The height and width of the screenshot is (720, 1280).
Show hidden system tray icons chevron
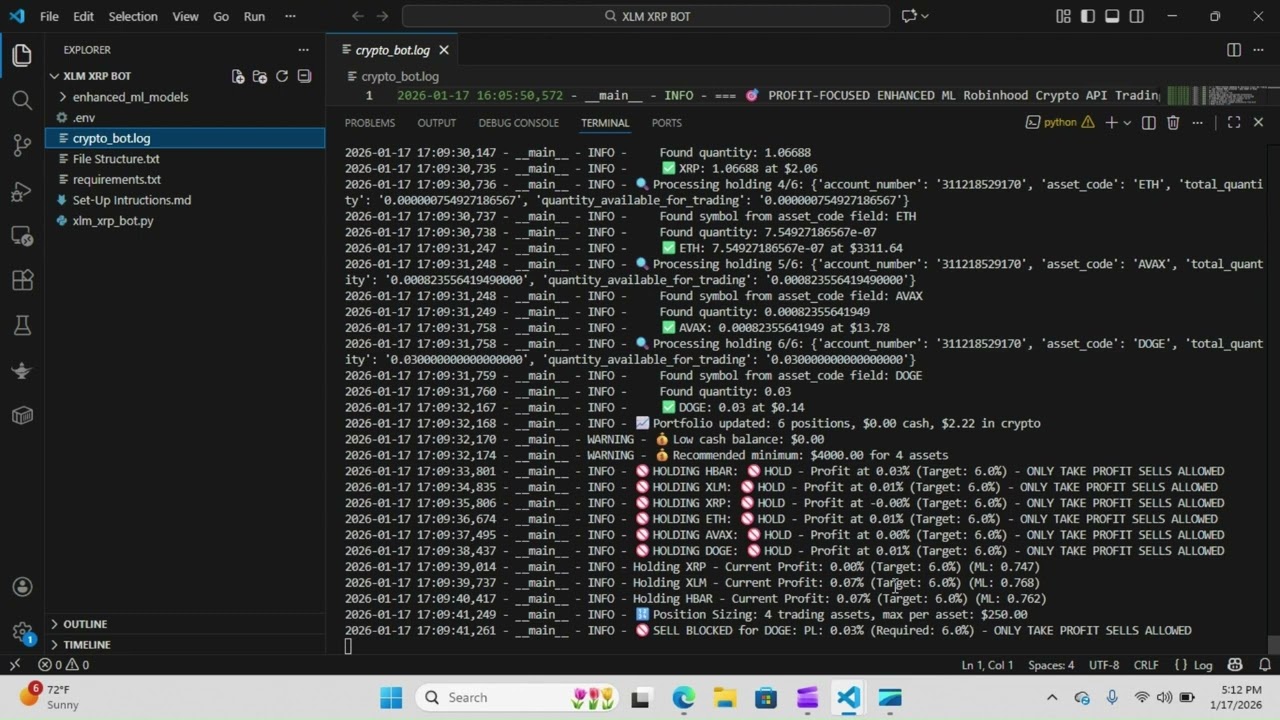[x=1052, y=697]
